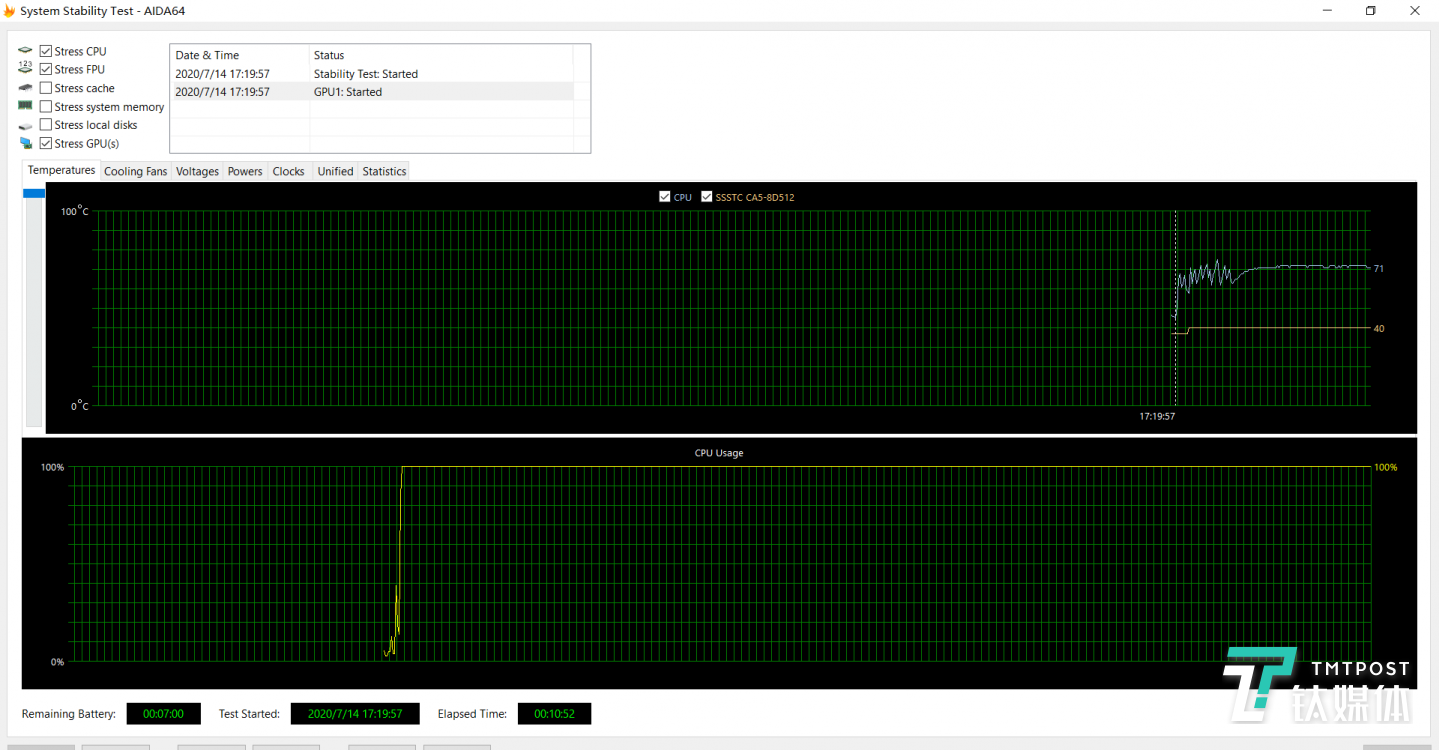1439x750 pixels.
Task: Open the Voltages tab
Action: click(x=197, y=171)
